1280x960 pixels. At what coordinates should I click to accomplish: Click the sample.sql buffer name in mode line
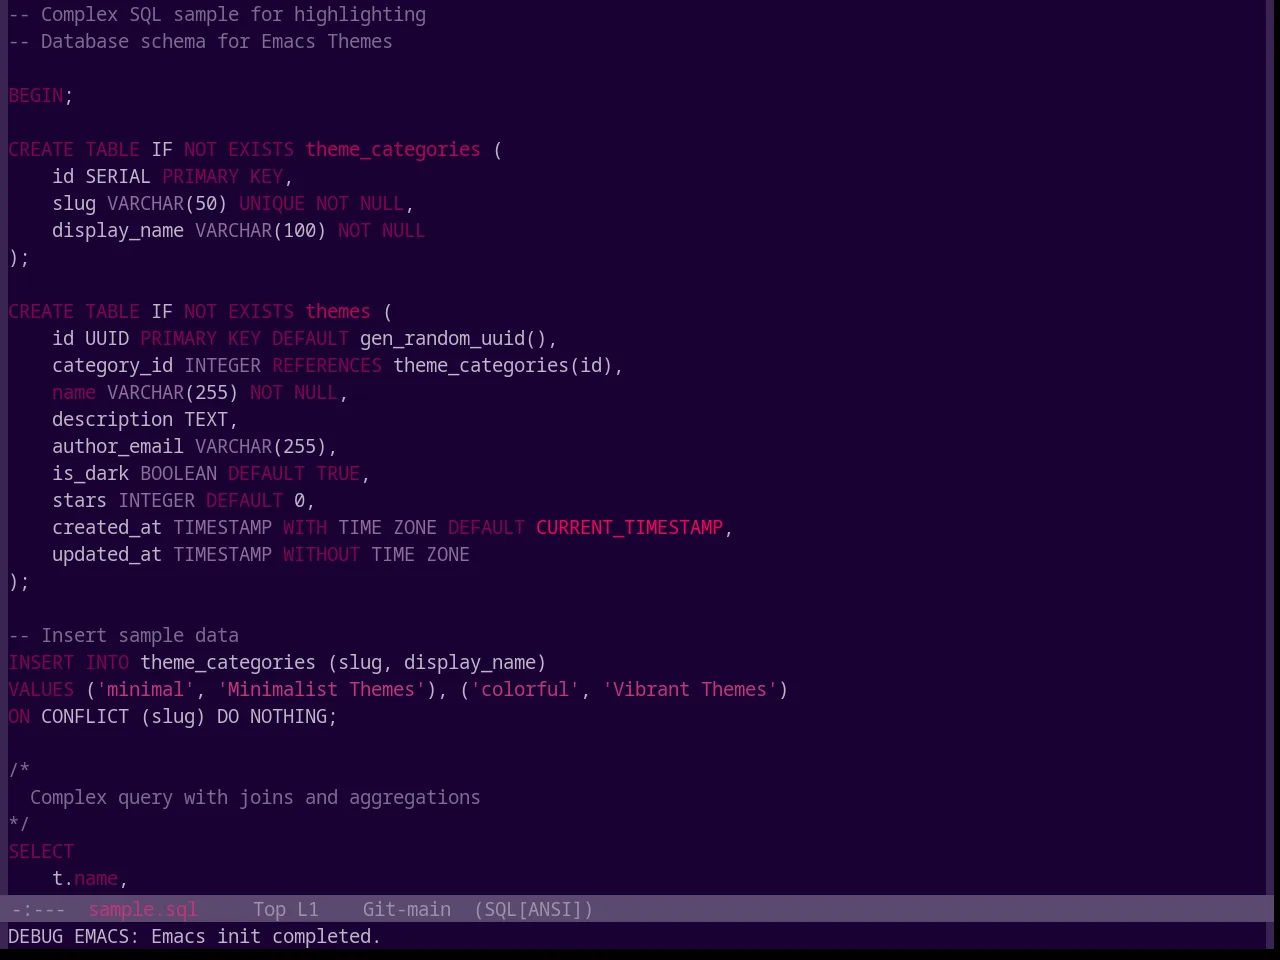coord(143,910)
